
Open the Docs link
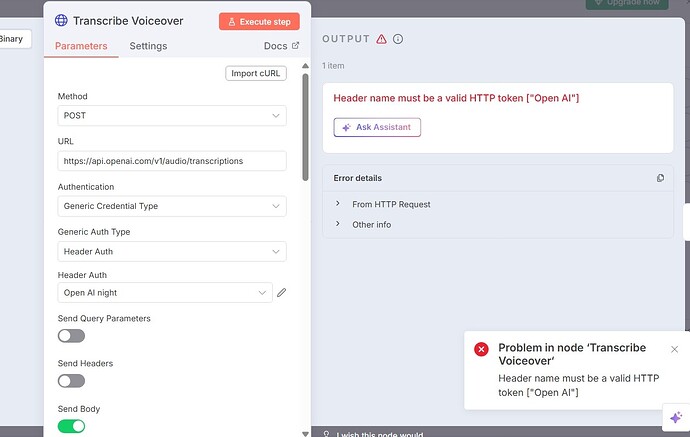point(282,46)
